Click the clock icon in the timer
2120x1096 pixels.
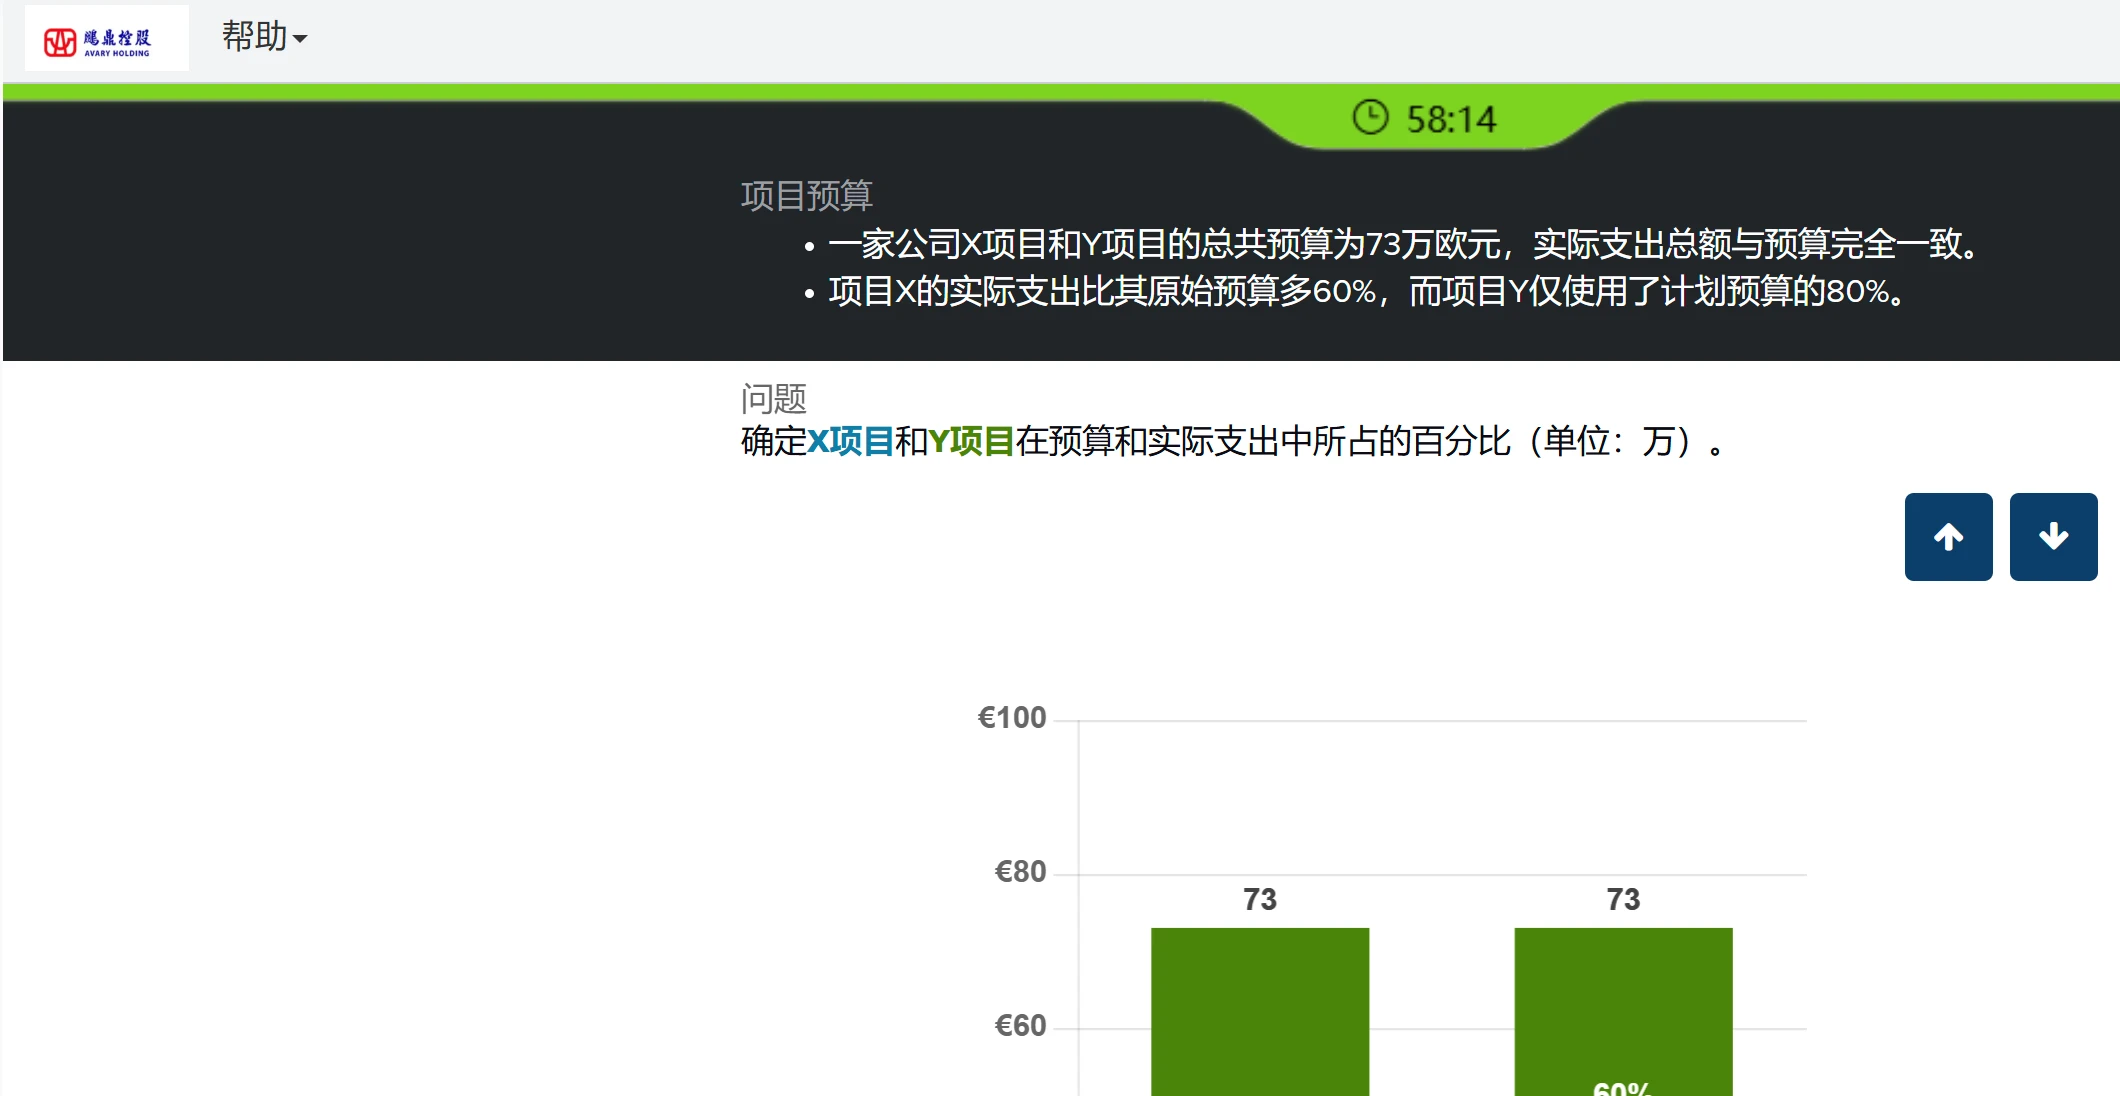[x=1370, y=118]
